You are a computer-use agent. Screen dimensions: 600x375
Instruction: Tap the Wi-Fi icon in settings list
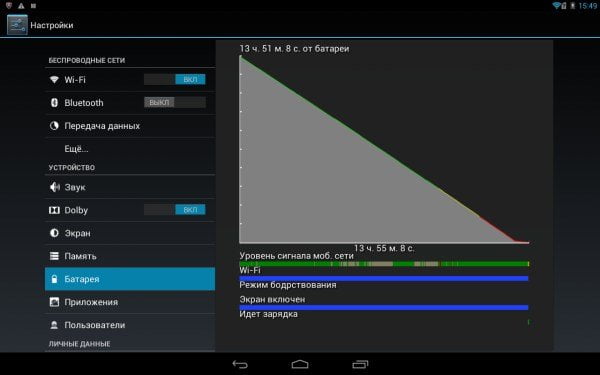tap(54, 80)
